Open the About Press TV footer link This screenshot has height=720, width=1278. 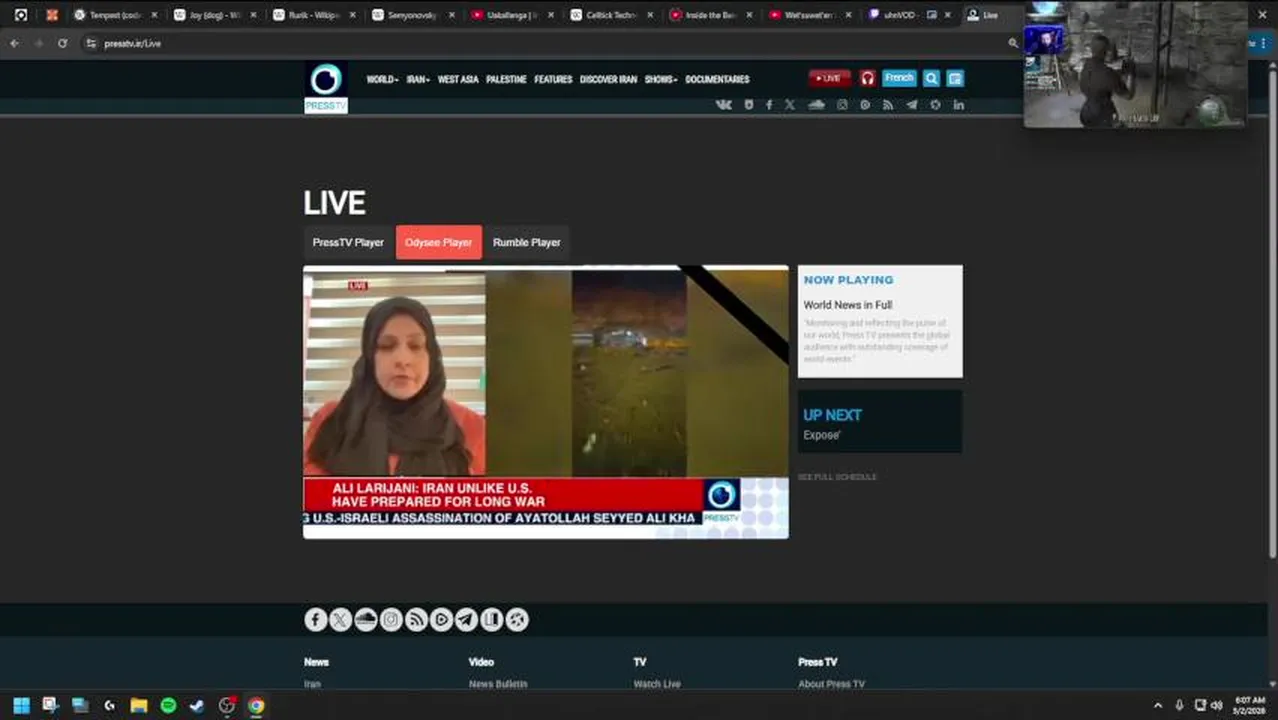(831, 684)
